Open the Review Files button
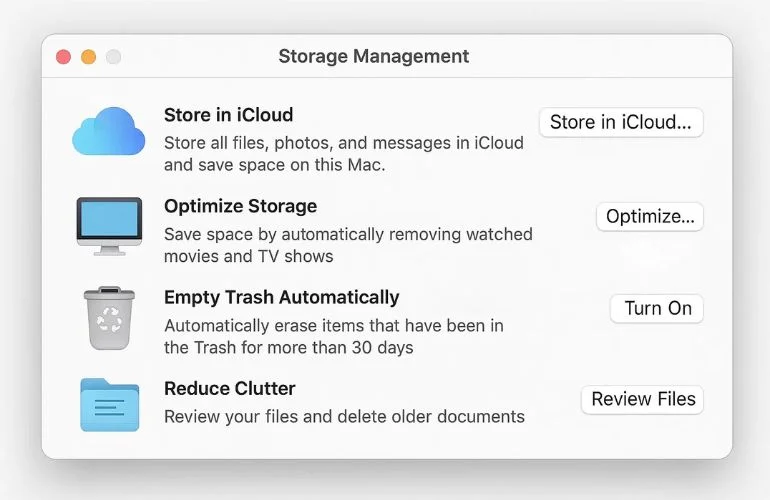Viewport: 770px width, 500px height. [642, 399]
